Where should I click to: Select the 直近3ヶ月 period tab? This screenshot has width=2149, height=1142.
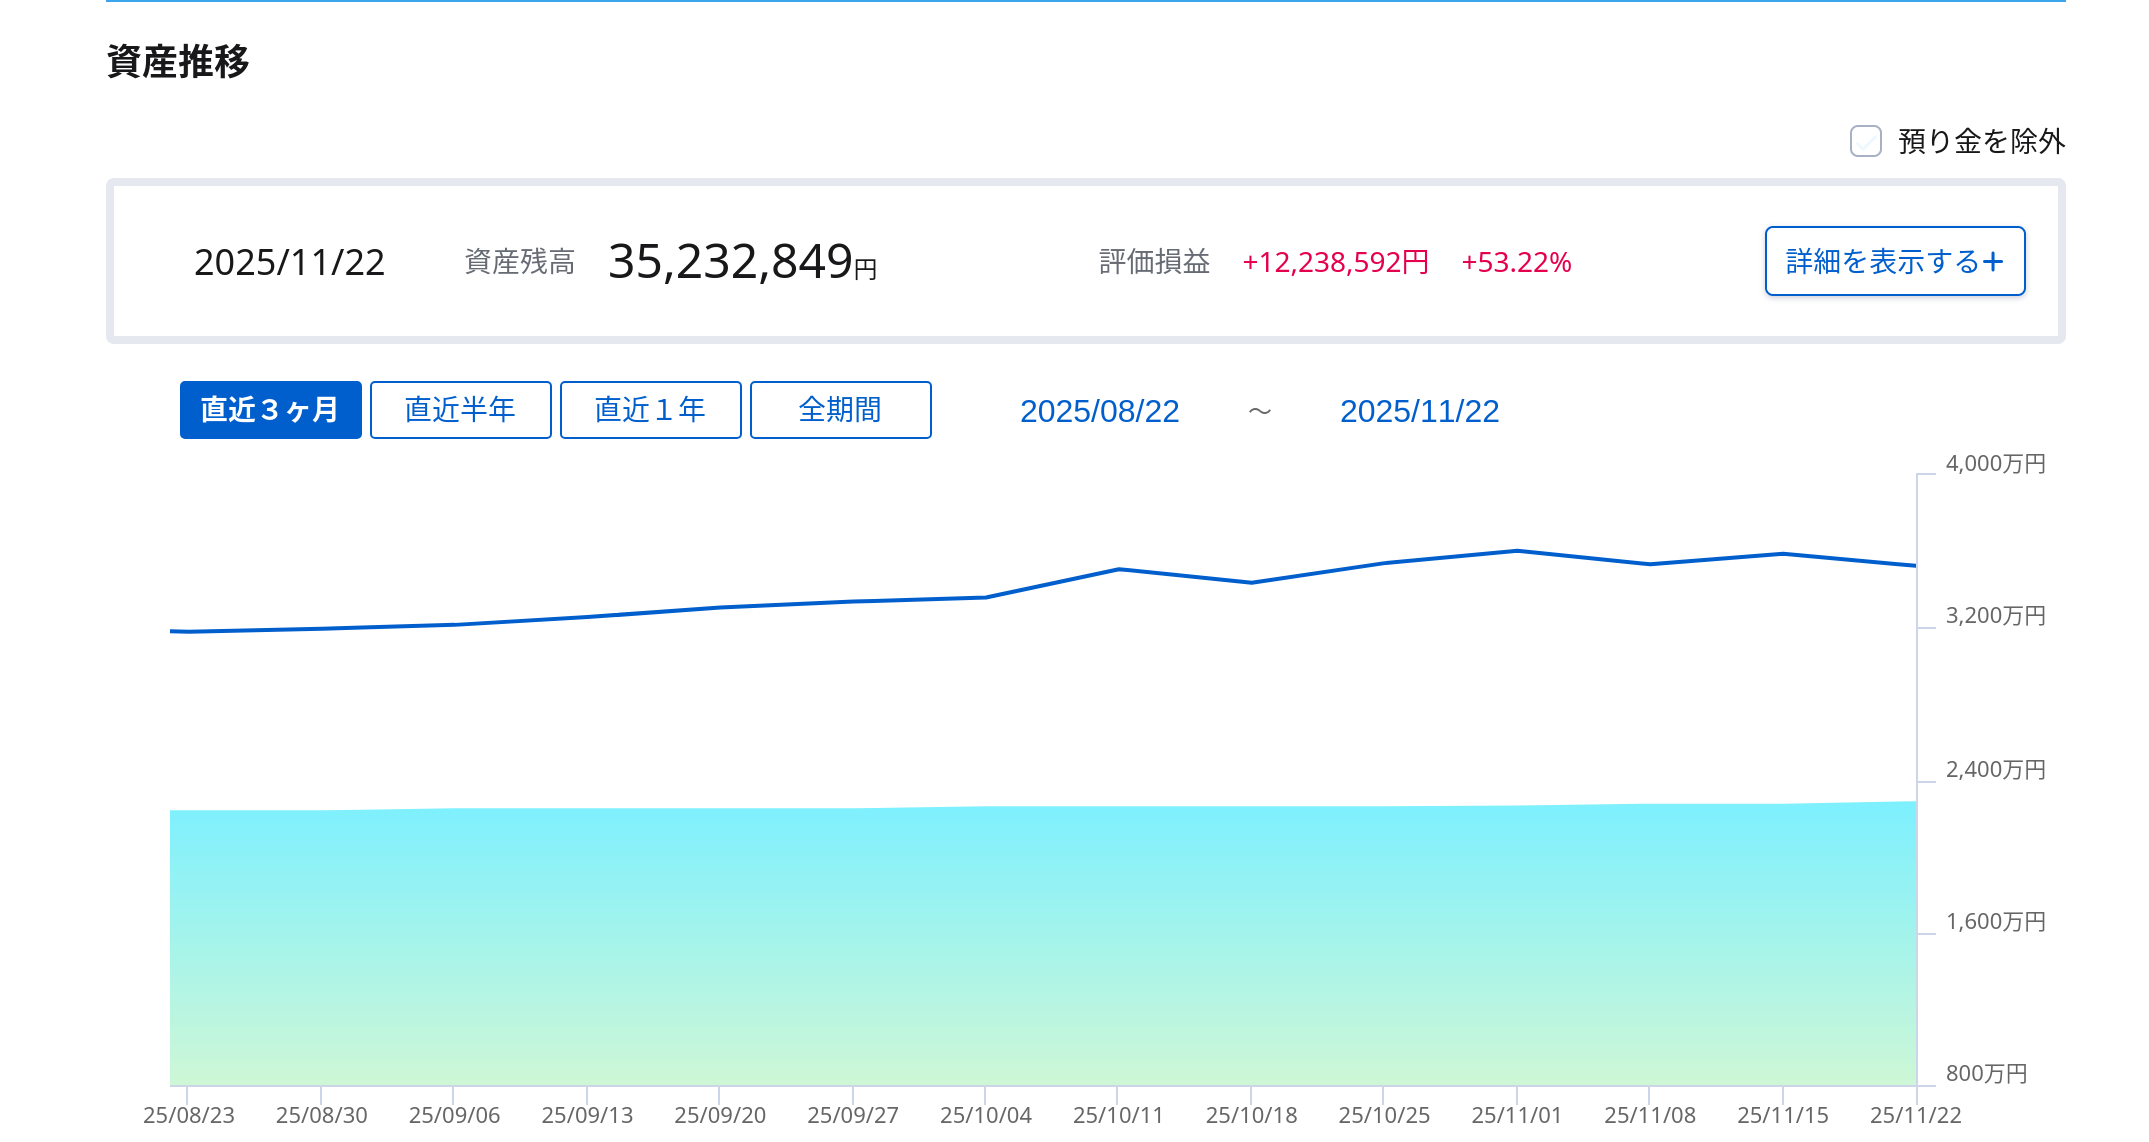click(x=270, y=410)
